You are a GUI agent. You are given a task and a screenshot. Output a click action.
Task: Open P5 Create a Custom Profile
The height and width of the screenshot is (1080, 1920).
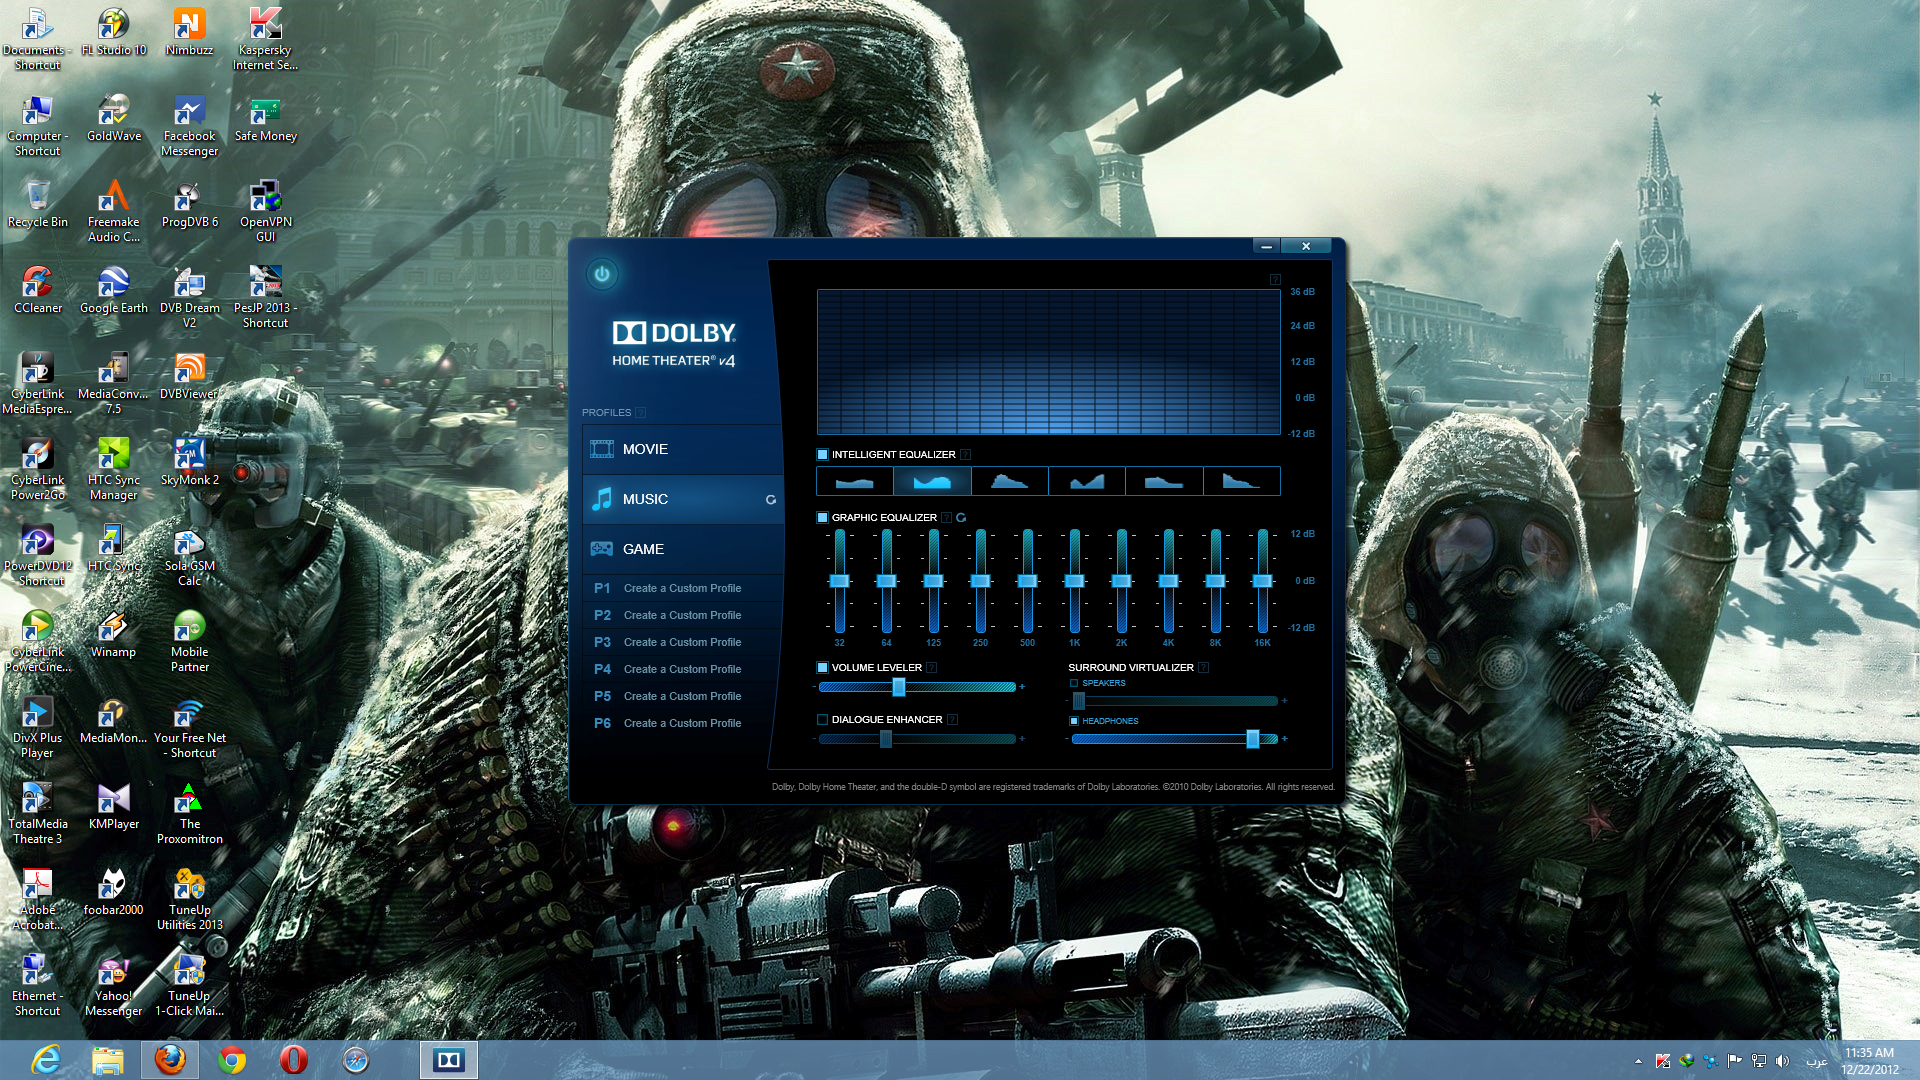[x=683, y=696]
